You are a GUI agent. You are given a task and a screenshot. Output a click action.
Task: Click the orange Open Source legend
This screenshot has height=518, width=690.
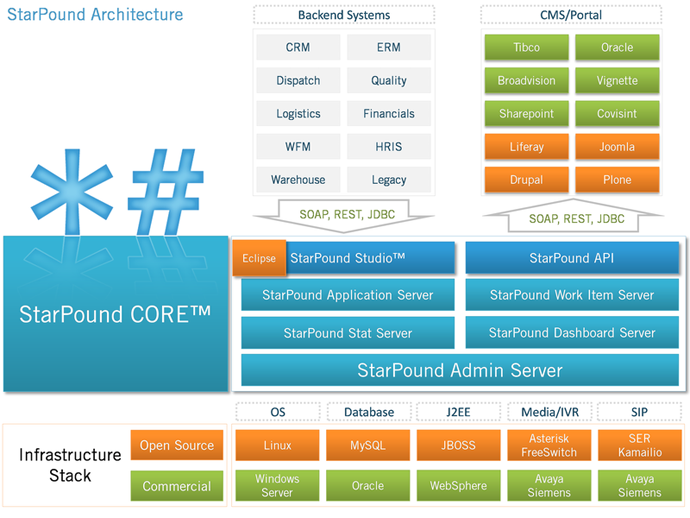[177, 445]
